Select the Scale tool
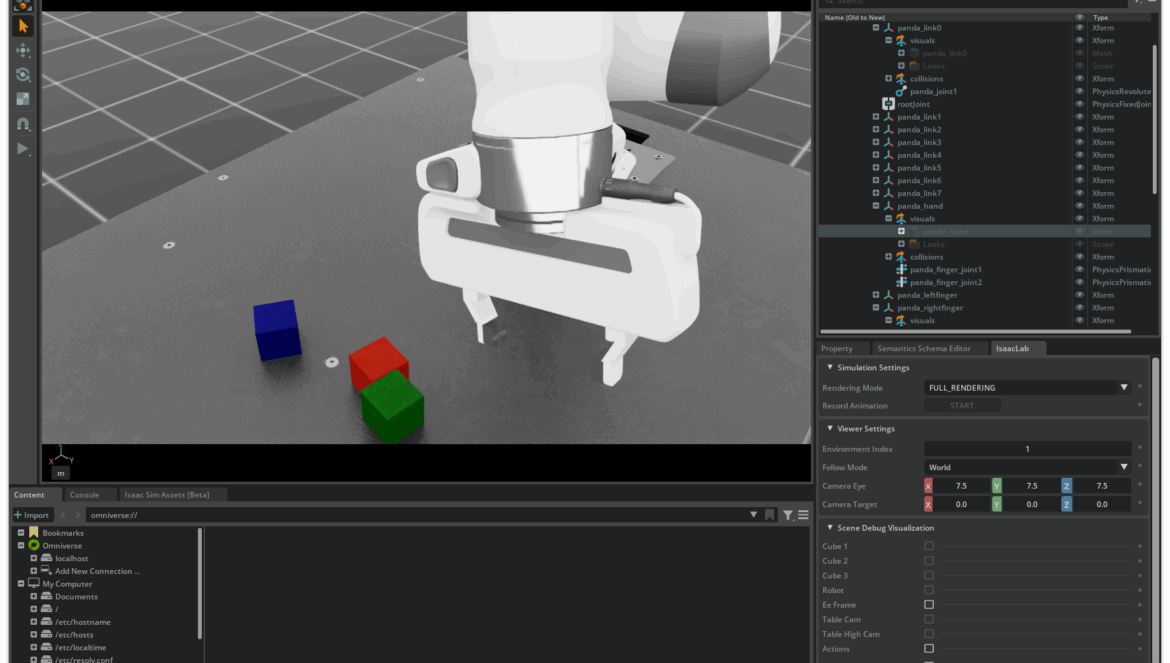 click(22, 100)
